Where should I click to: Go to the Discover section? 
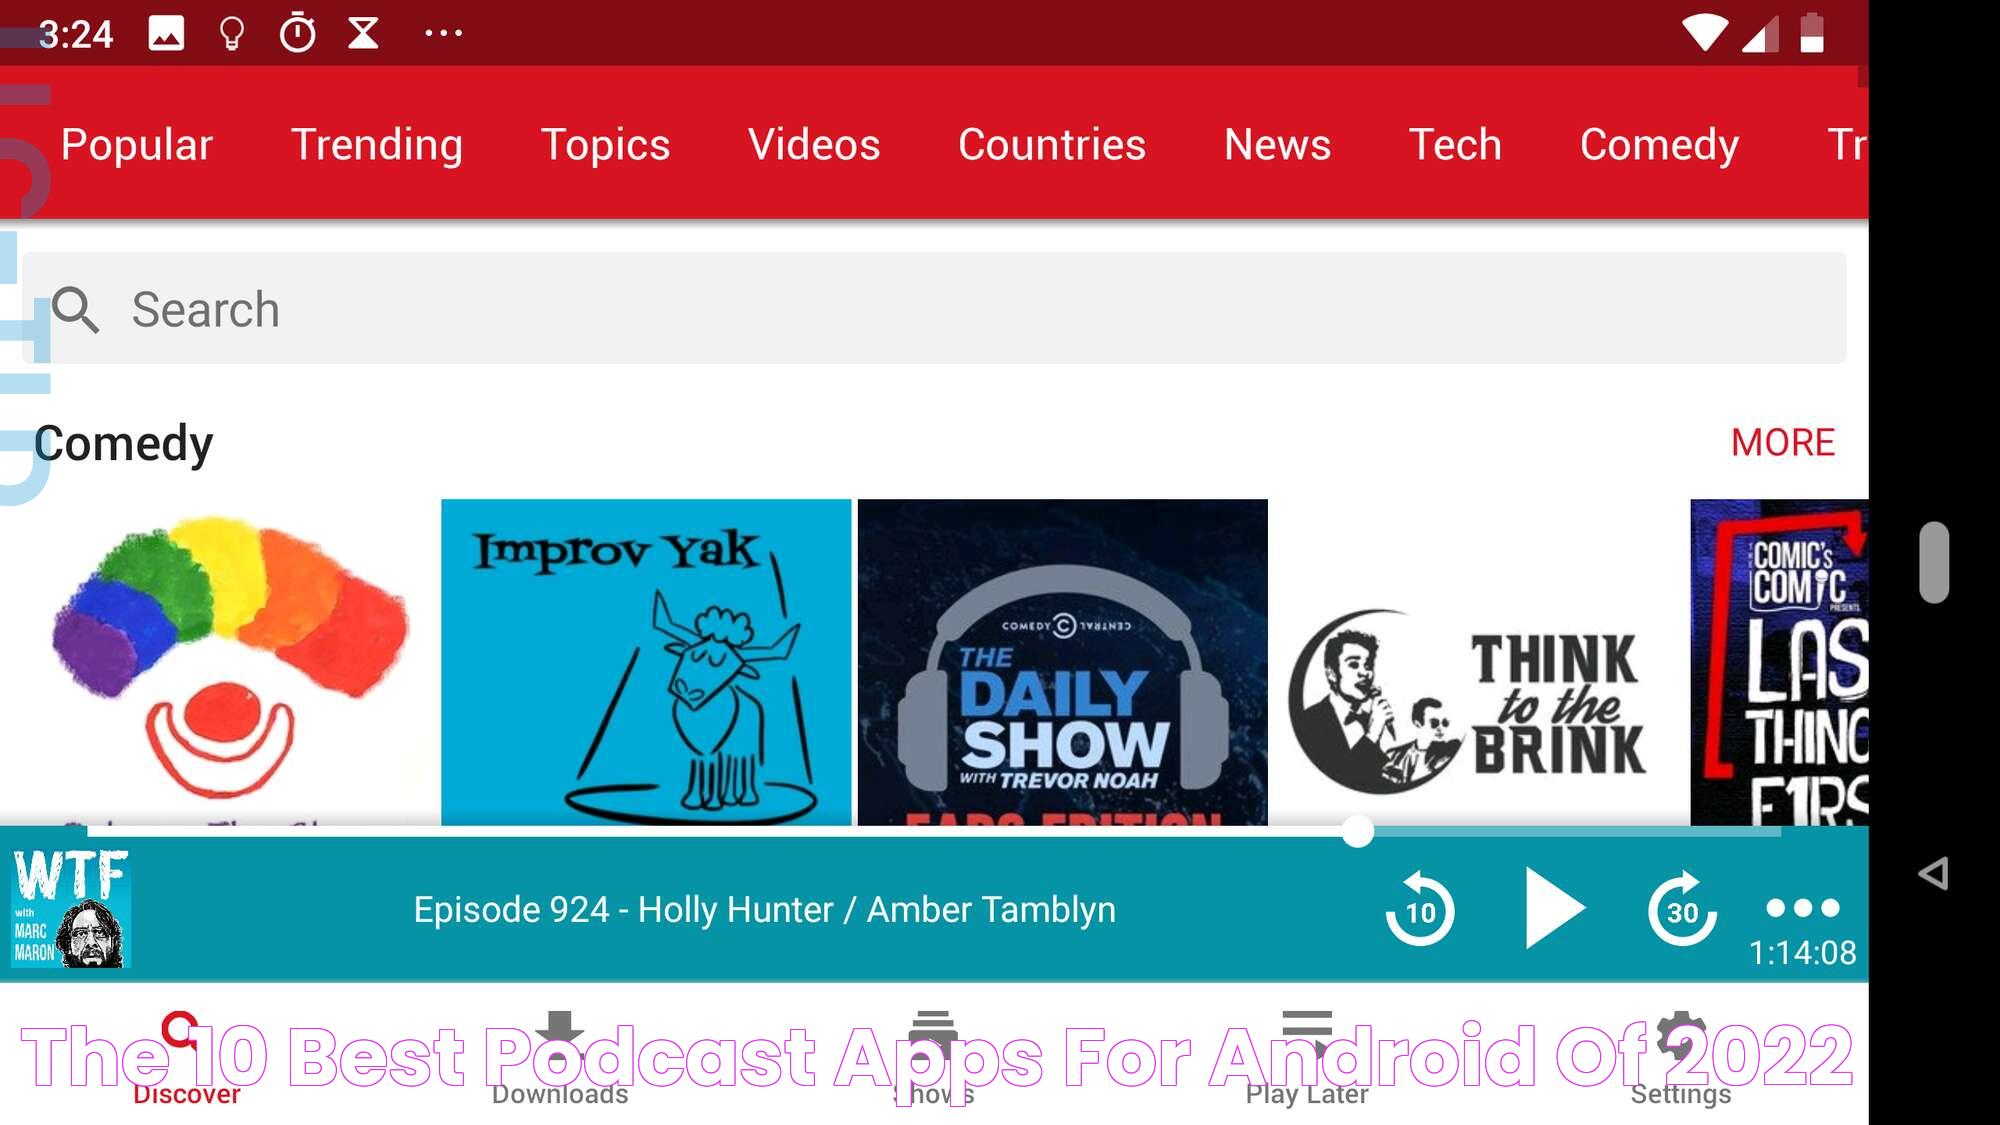pos(187,1058)
